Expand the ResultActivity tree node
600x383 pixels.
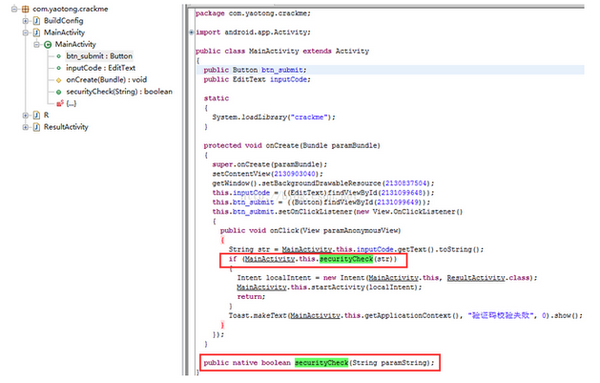(25, 127)
